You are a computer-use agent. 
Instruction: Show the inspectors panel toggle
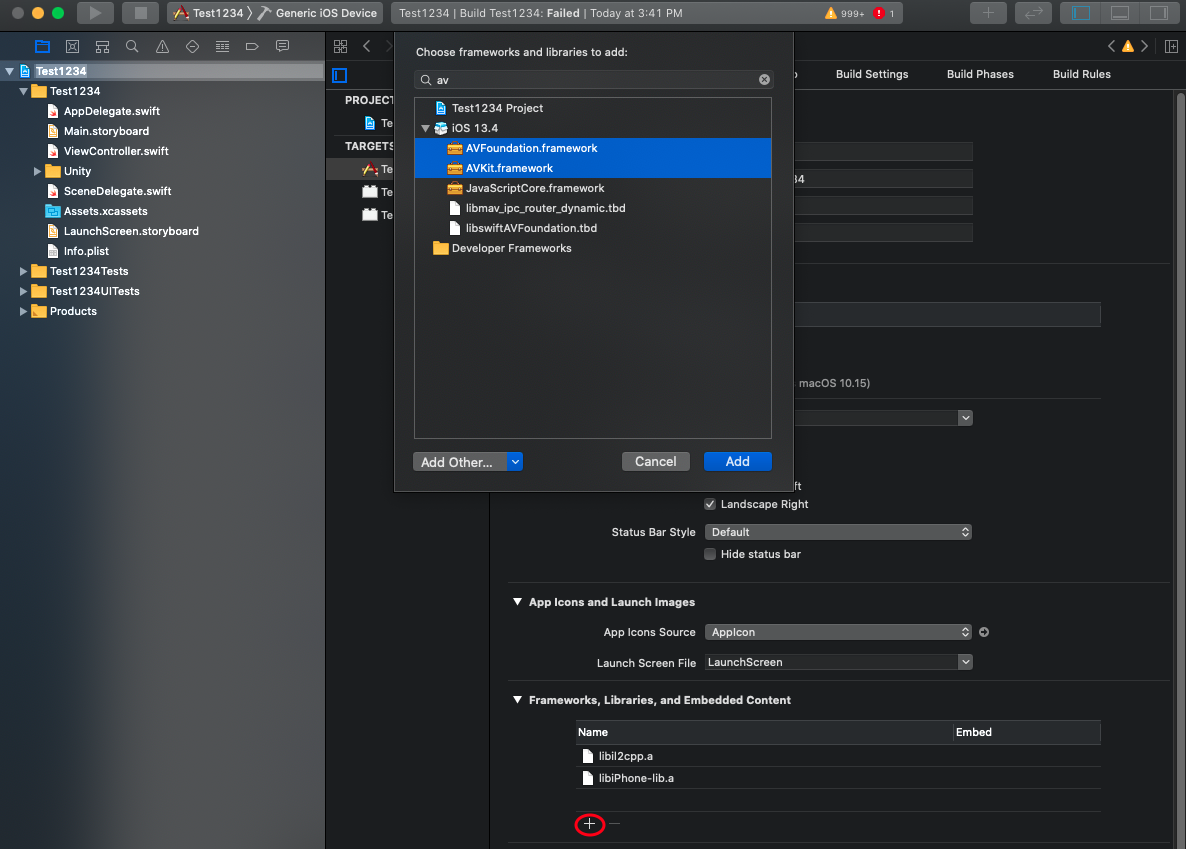(1159, 13)
